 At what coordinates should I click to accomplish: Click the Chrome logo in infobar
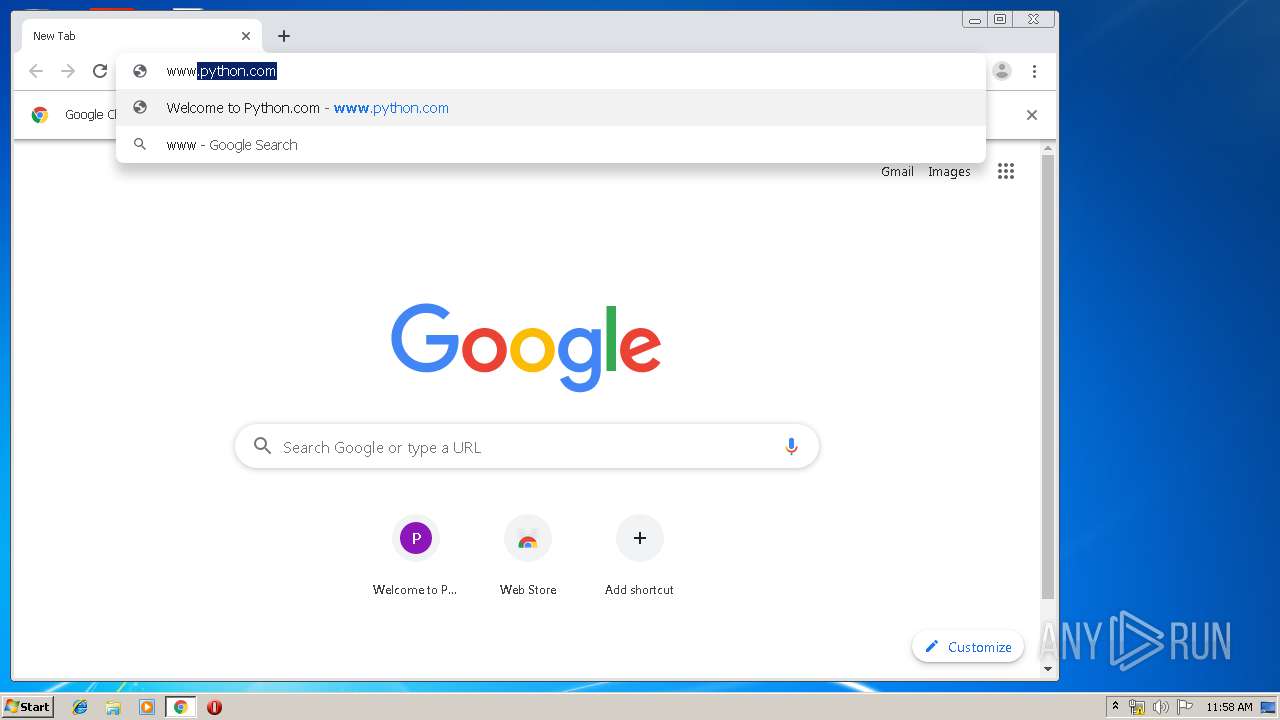coord(40,115)
